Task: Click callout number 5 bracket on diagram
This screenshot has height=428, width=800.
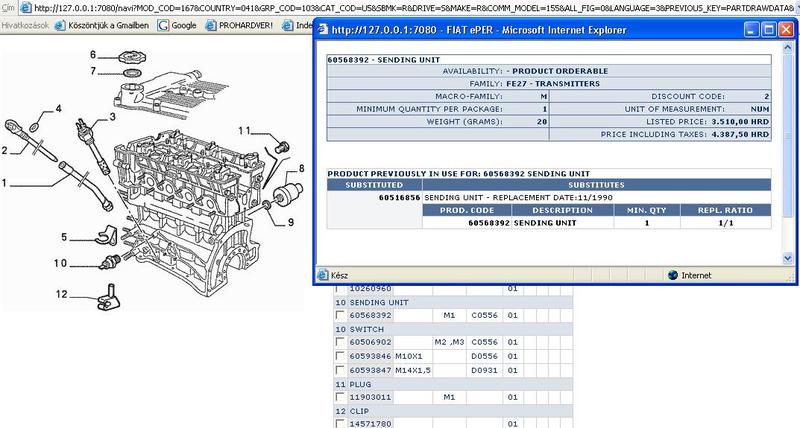Action: point(64,237)
